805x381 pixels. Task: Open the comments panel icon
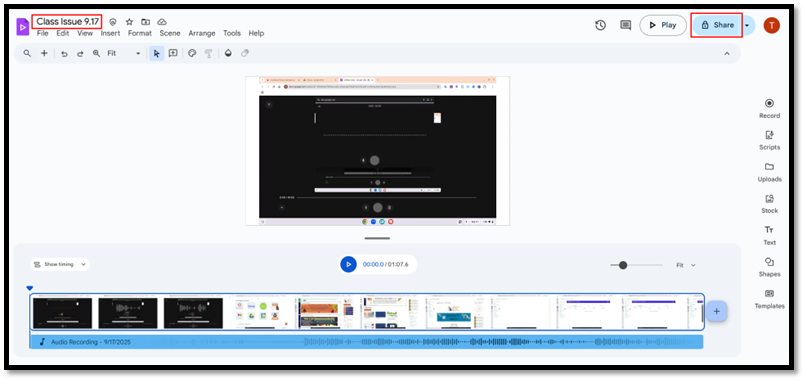(625, 25)
